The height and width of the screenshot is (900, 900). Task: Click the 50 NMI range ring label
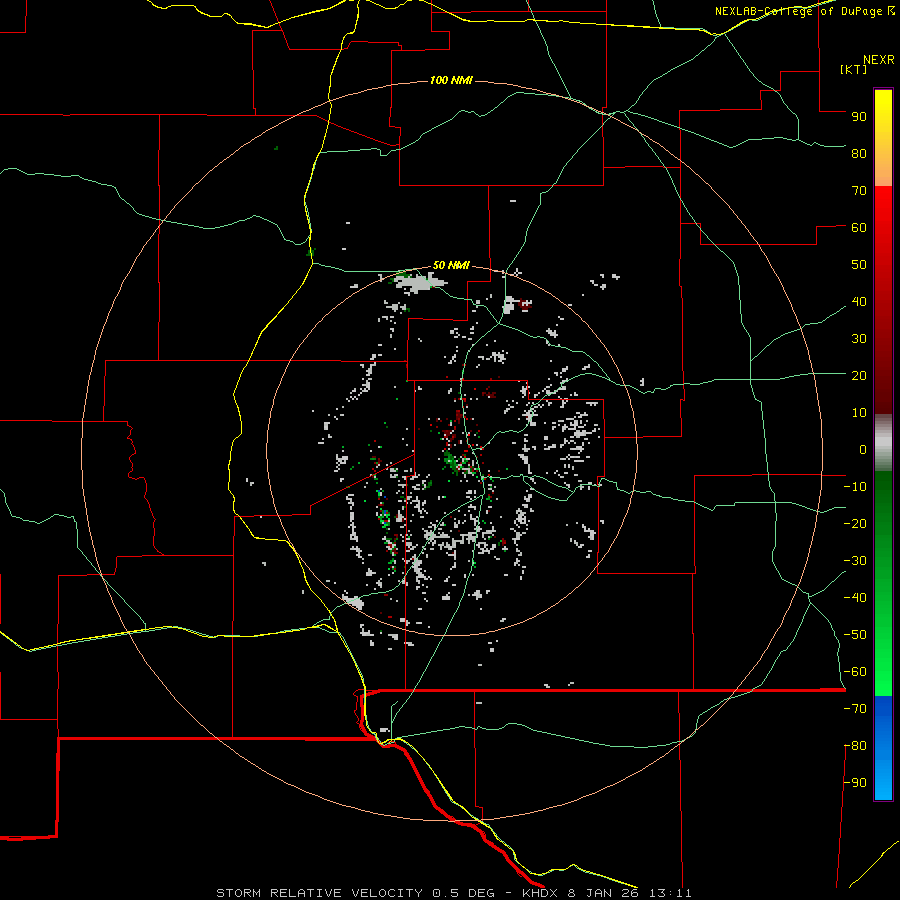[x=451, y=265]
